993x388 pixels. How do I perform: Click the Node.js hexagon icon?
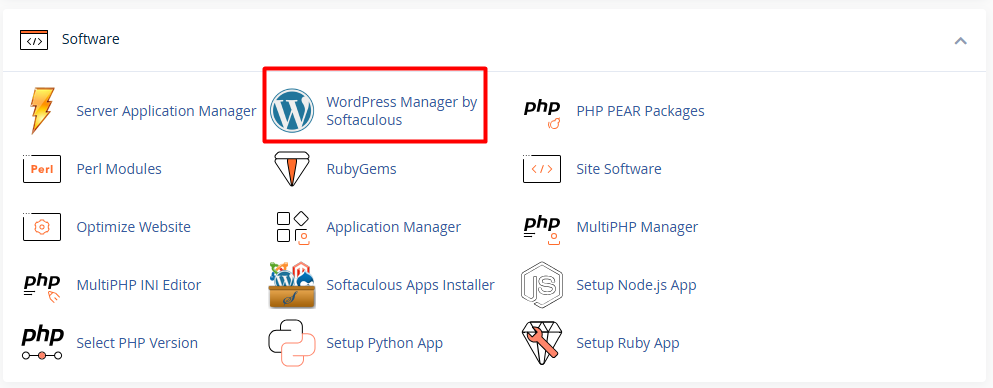click(542, 285)
